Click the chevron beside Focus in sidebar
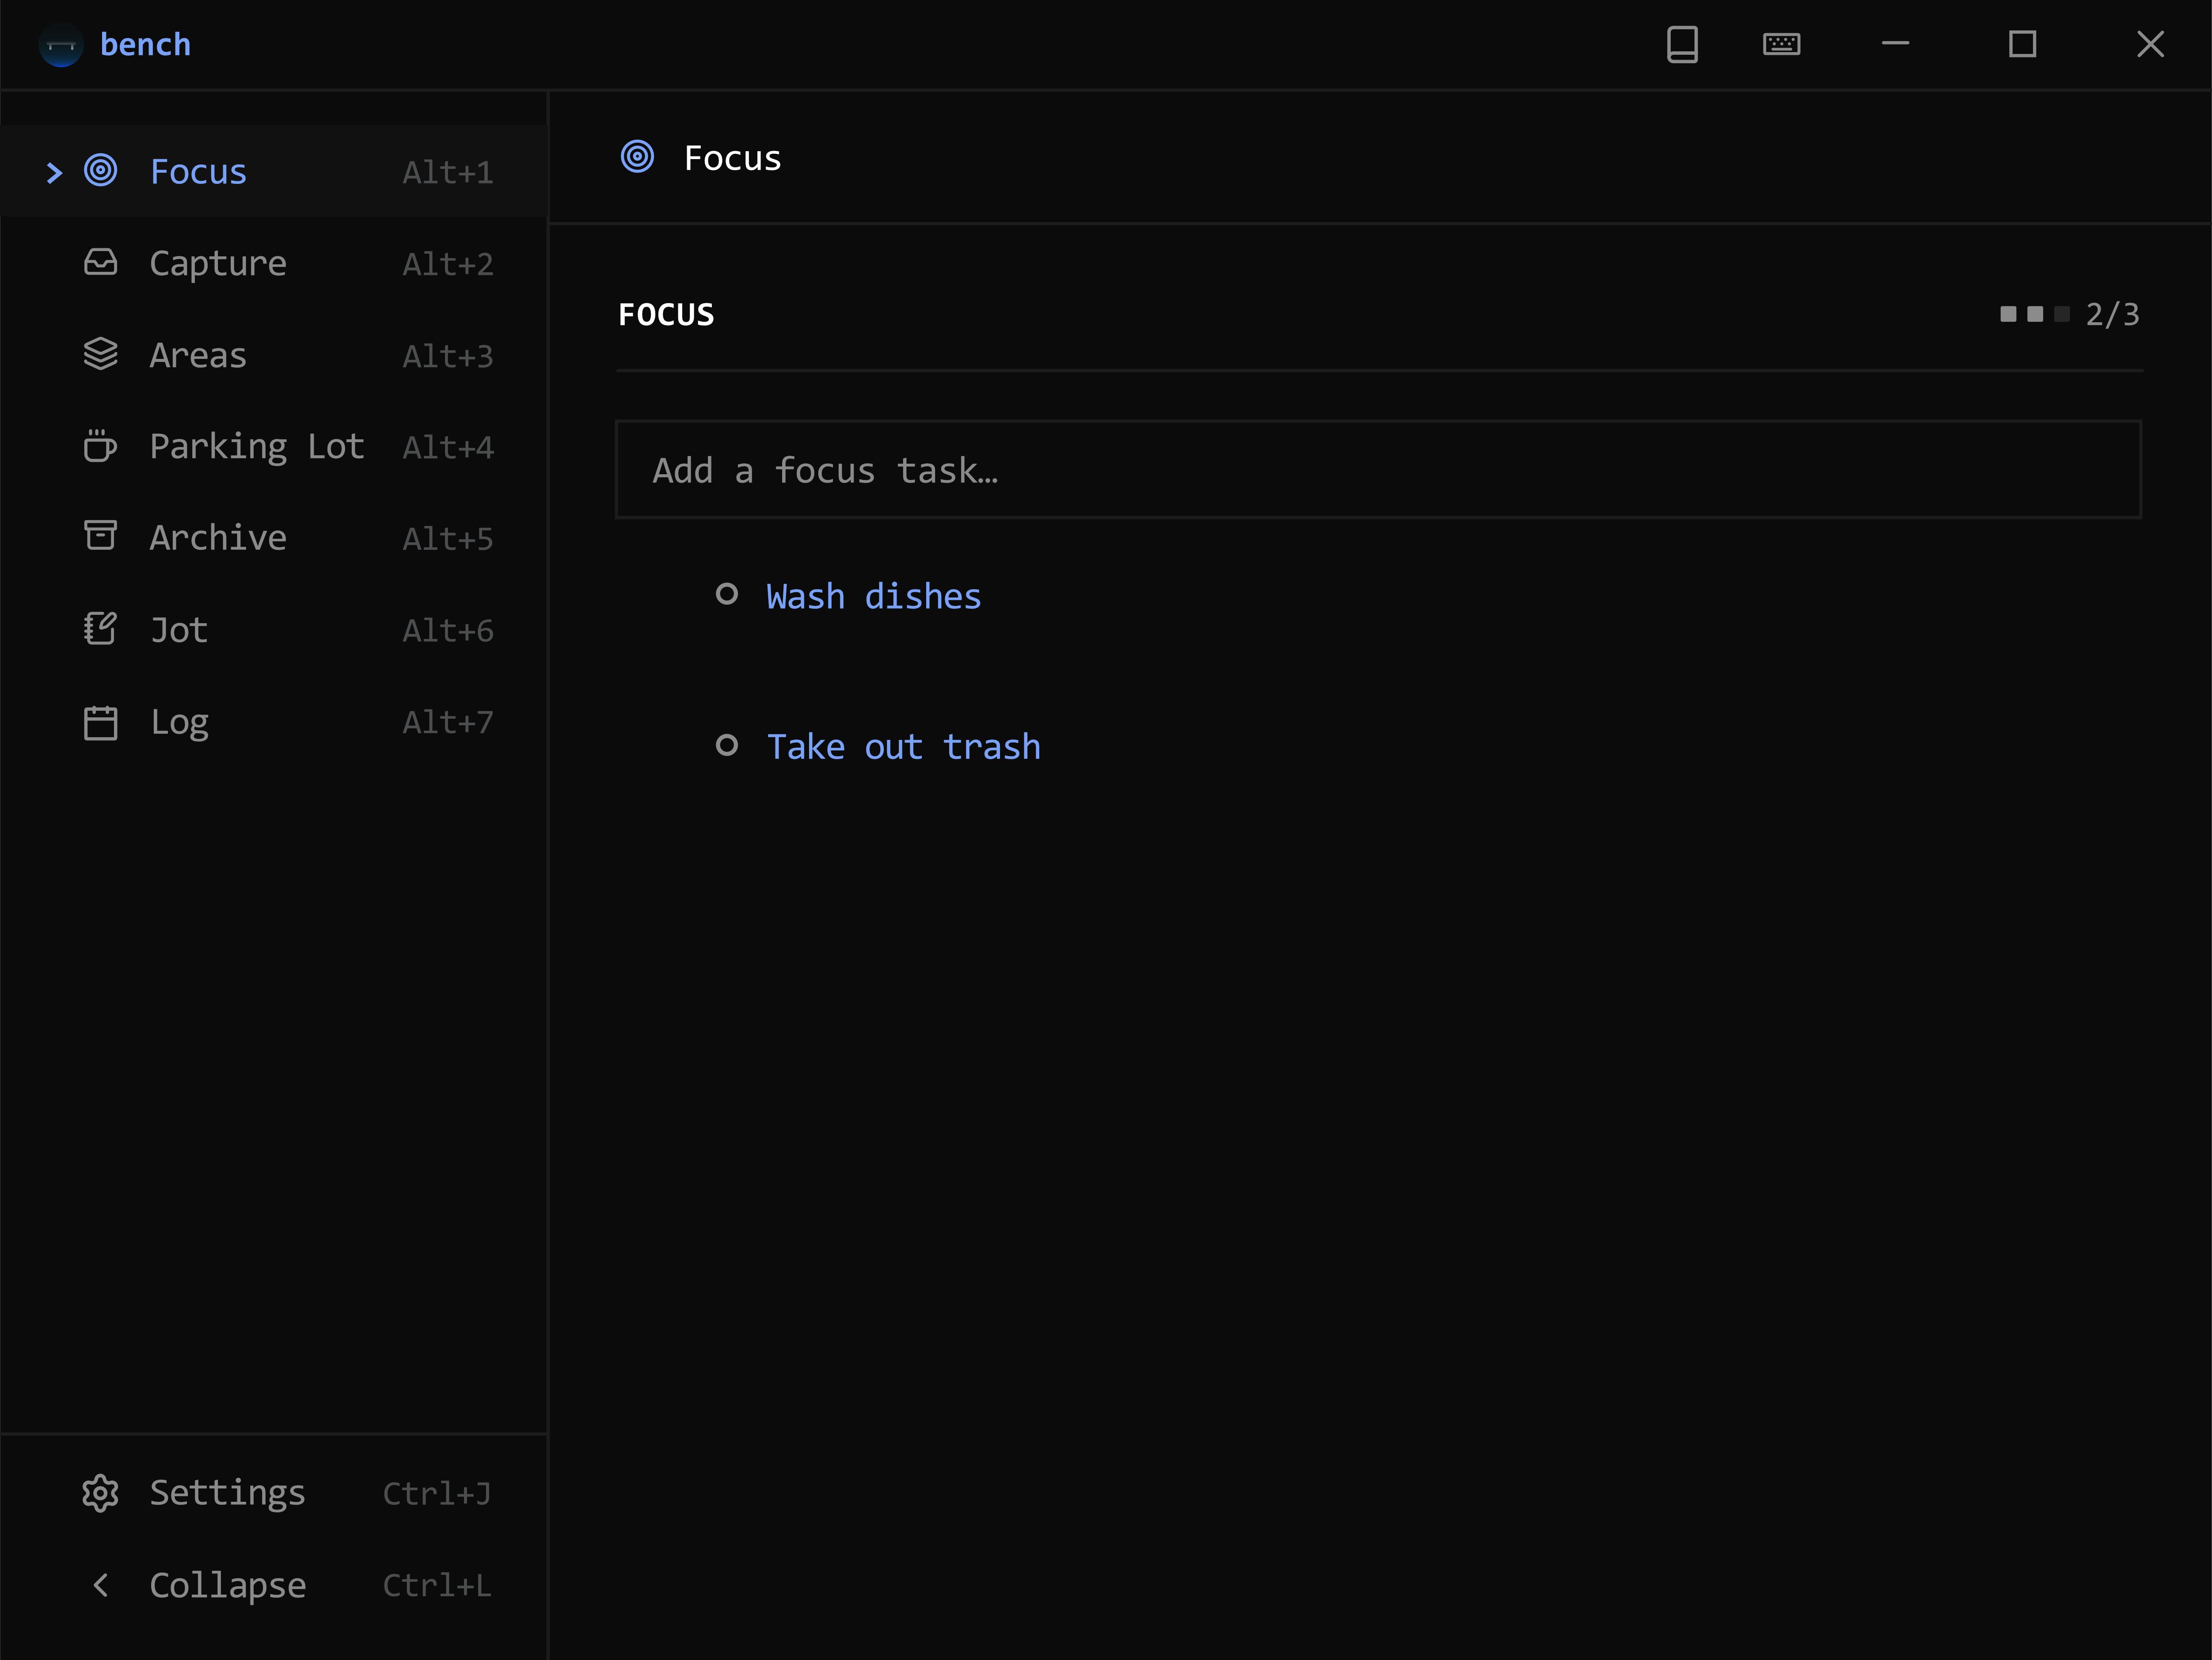Image resolution: width=2212 pixels, height=1660 pixels. (54, 173)
